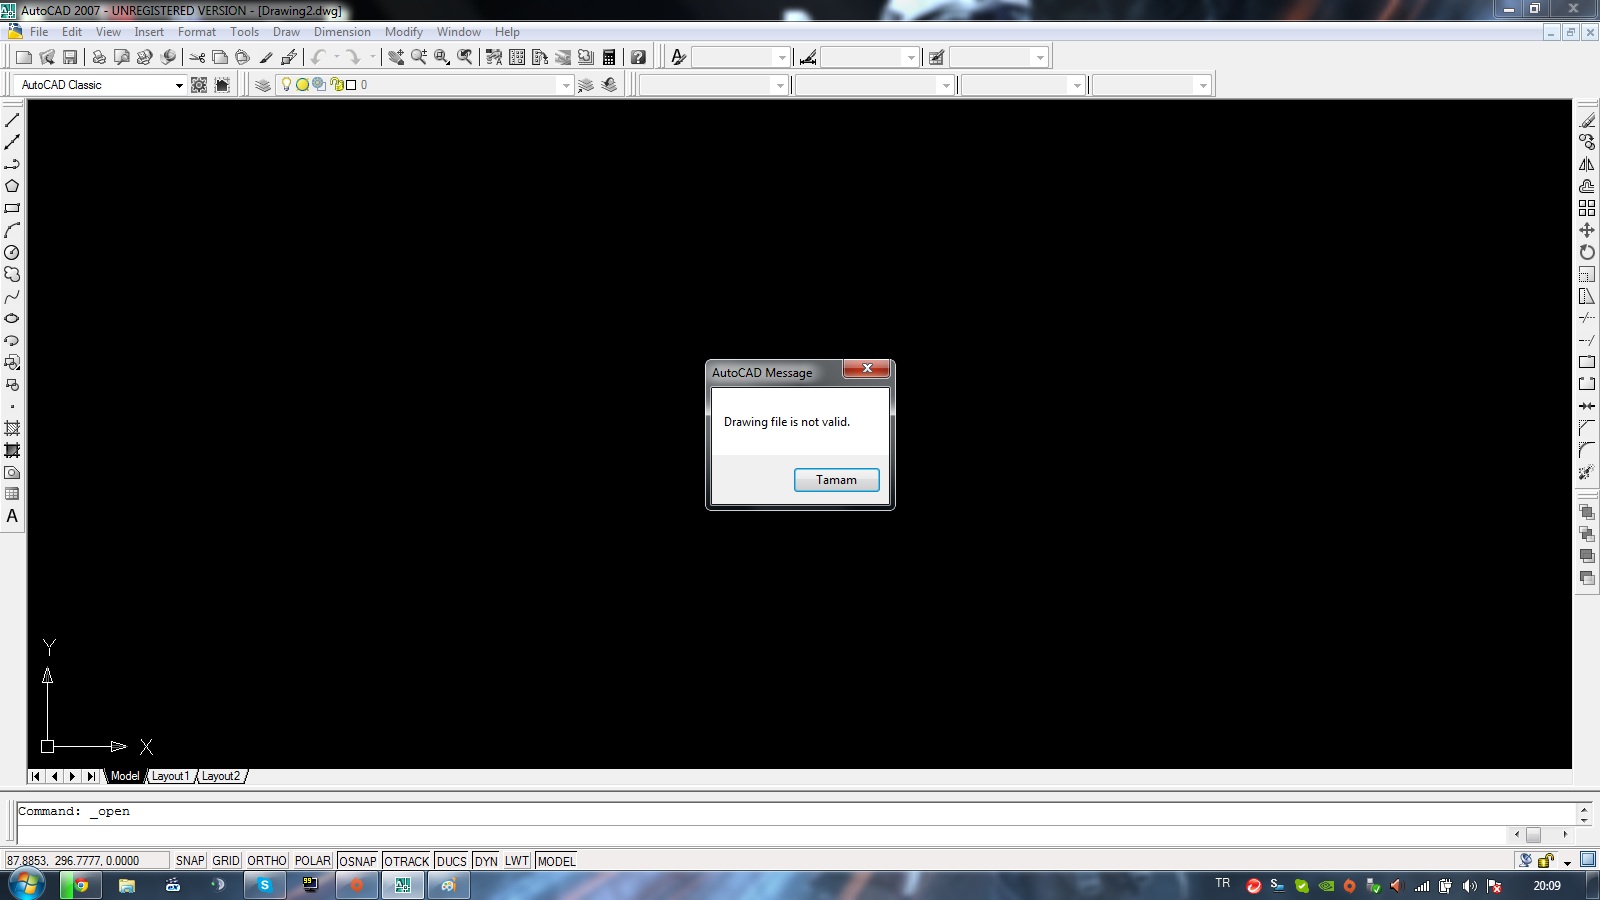1600x900 pixels.
Task: Open the QuickCalc calculator icon
Action: point(609,57)
